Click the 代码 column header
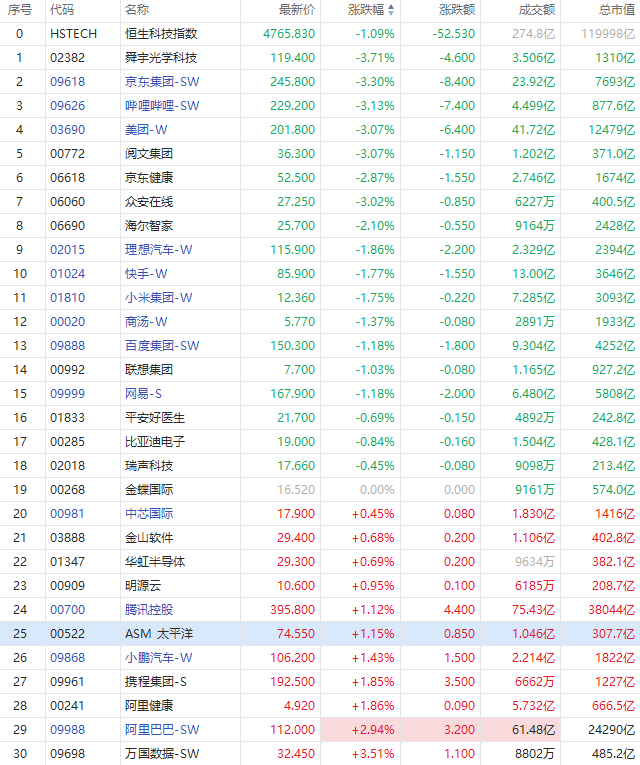This screenshot has height=765, width=640. tap(62, 10)
